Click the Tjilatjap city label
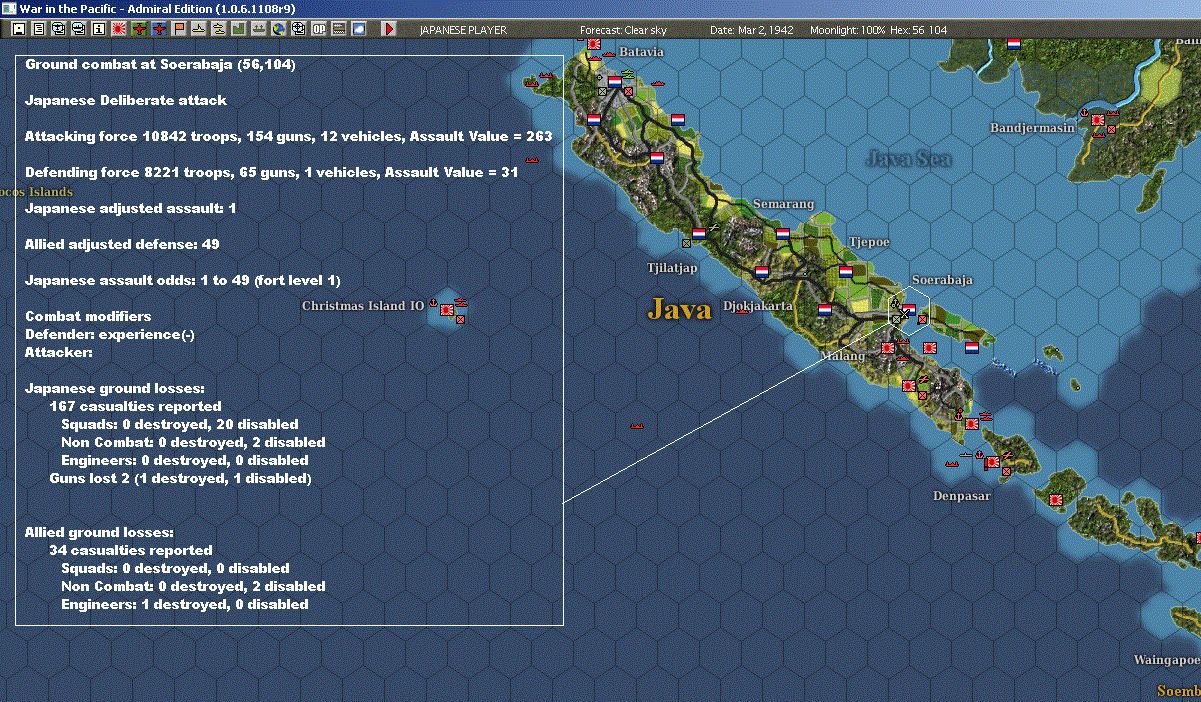This screenshot has height=702, width=1201. 672,268
